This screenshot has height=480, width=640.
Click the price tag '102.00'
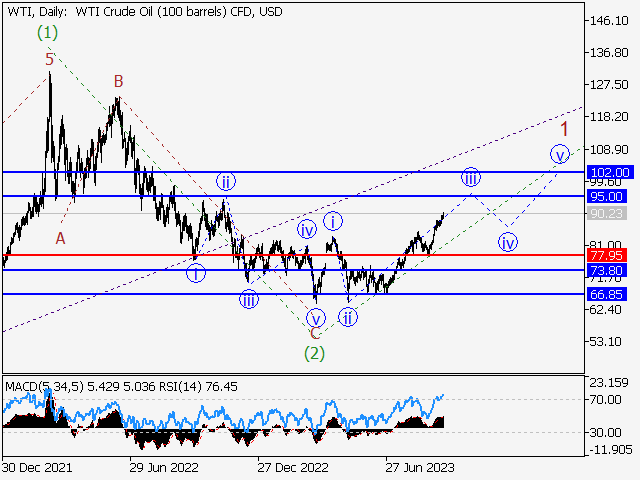(x=610, y=172)
